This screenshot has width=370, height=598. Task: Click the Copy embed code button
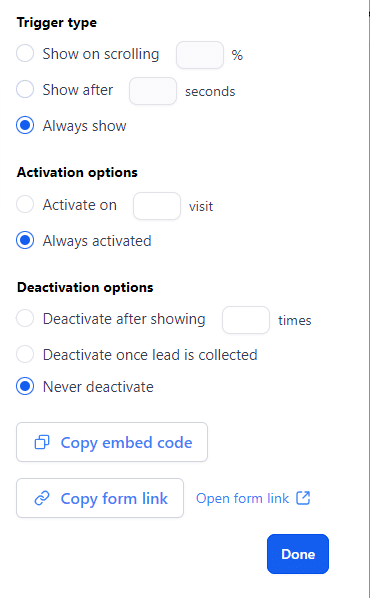112,442
